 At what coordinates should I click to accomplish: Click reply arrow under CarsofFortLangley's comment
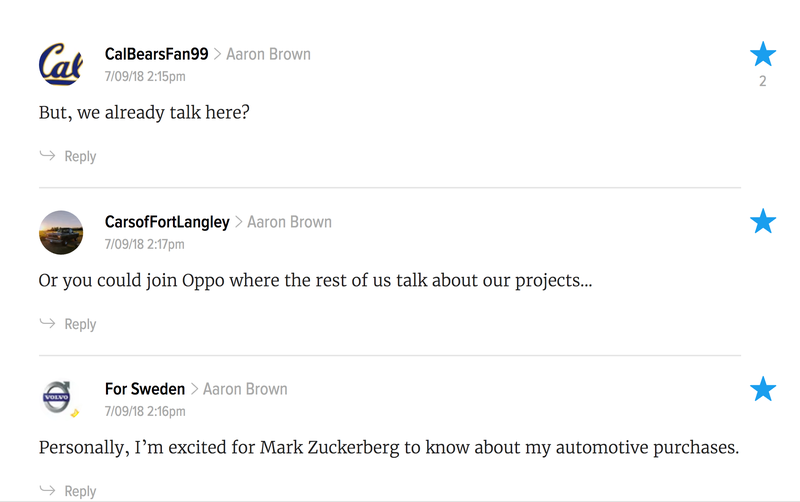coord(47,323)
